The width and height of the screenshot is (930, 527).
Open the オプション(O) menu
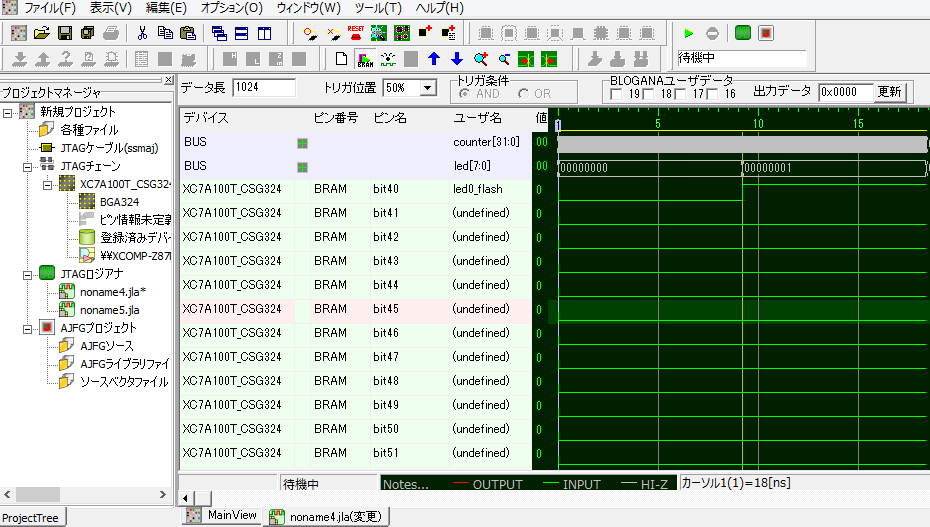(x=231, y=8)
